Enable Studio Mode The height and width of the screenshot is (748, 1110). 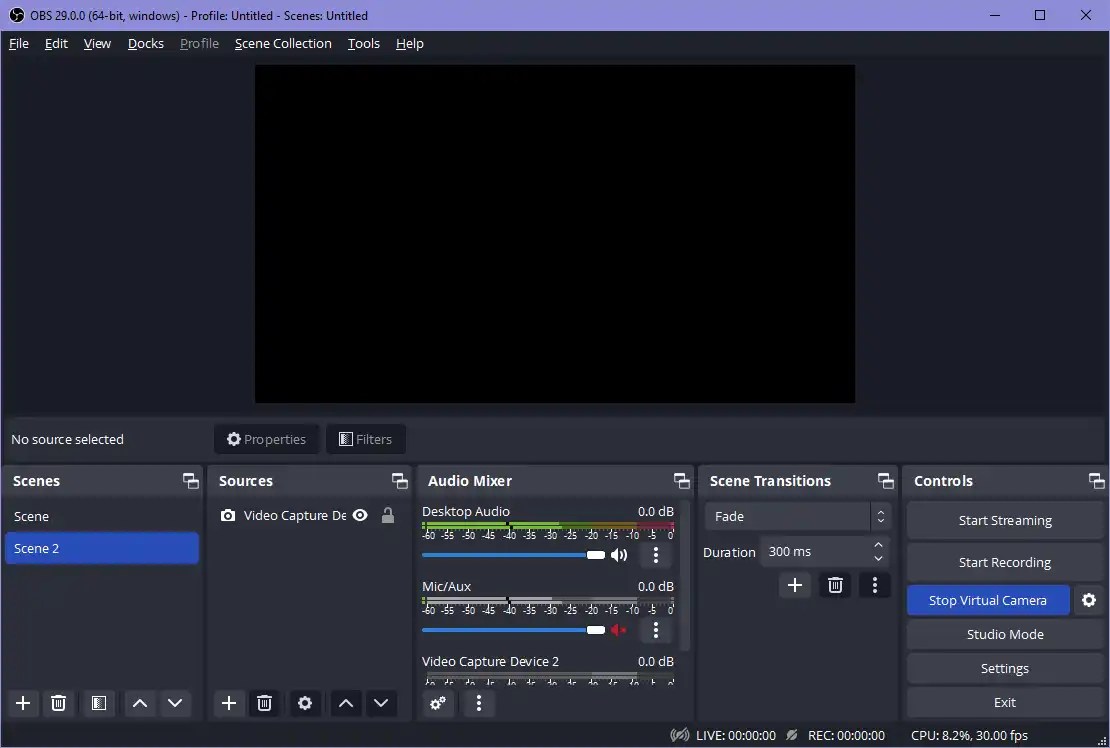(1004, 634)
